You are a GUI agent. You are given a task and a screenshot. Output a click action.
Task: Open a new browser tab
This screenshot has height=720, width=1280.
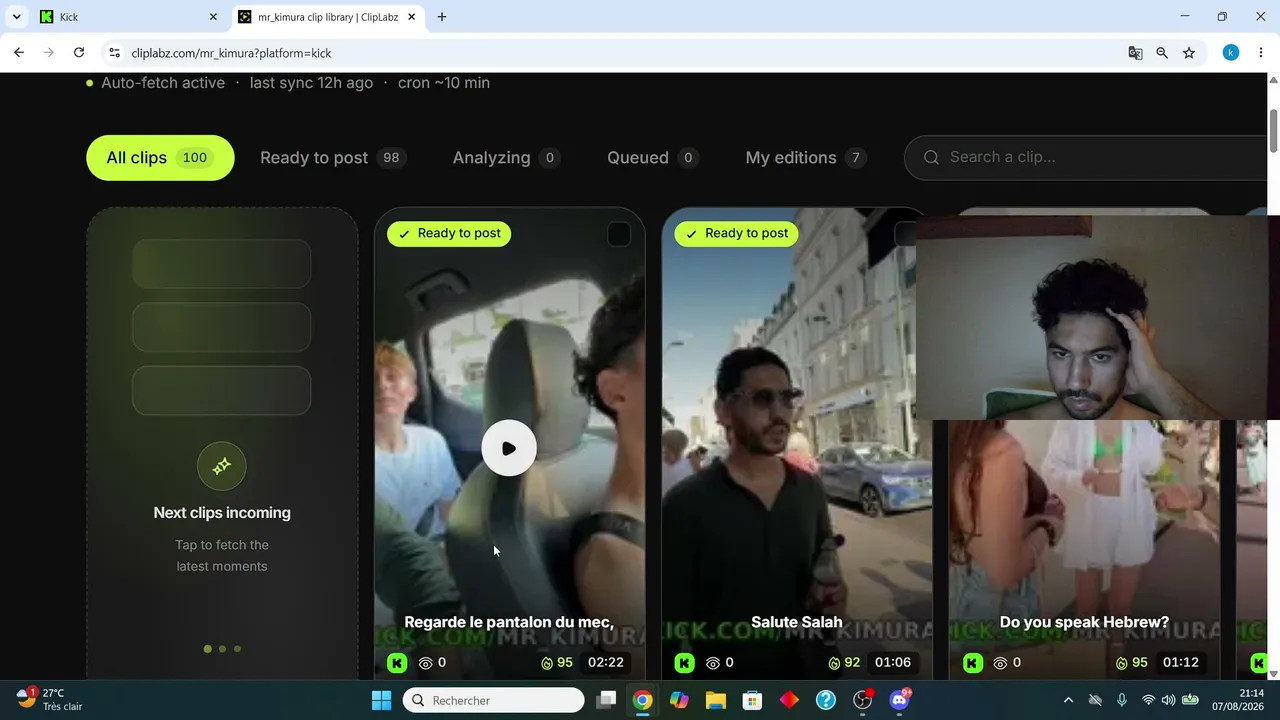(x=442, y=17)
